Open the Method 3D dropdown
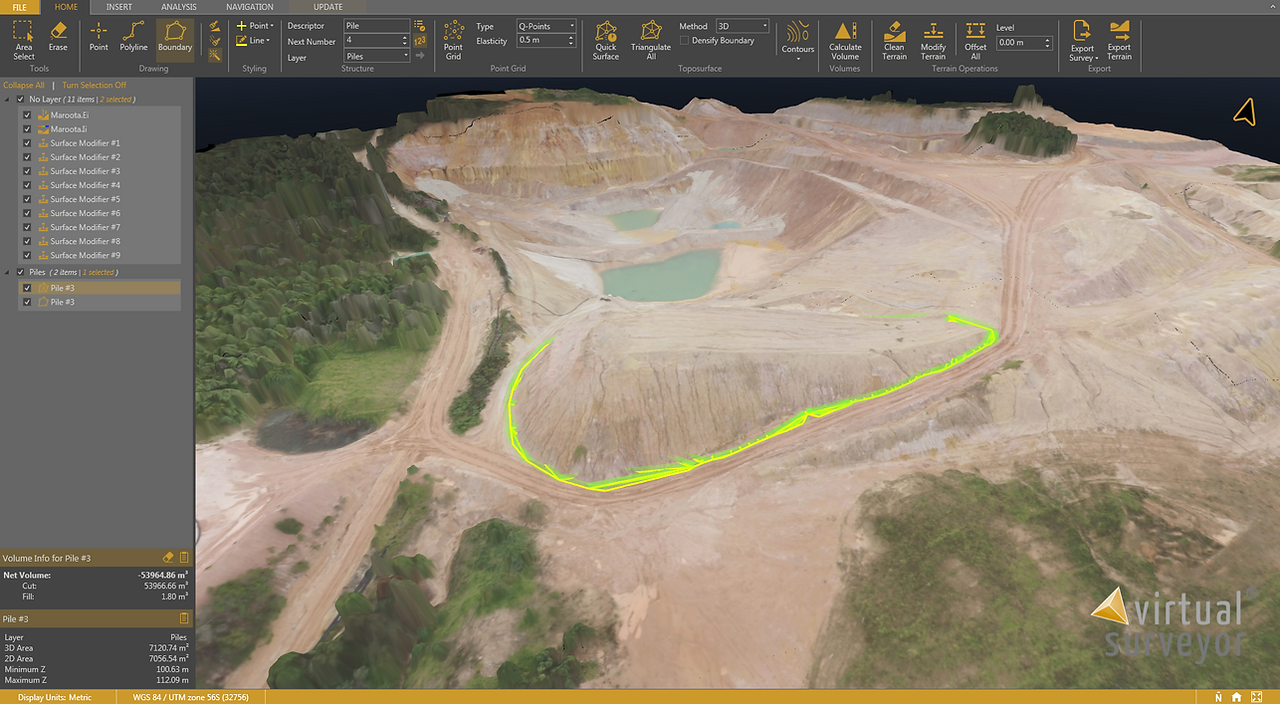Image resolution: width=1280 pixels, height=704 pixels. 743,26
